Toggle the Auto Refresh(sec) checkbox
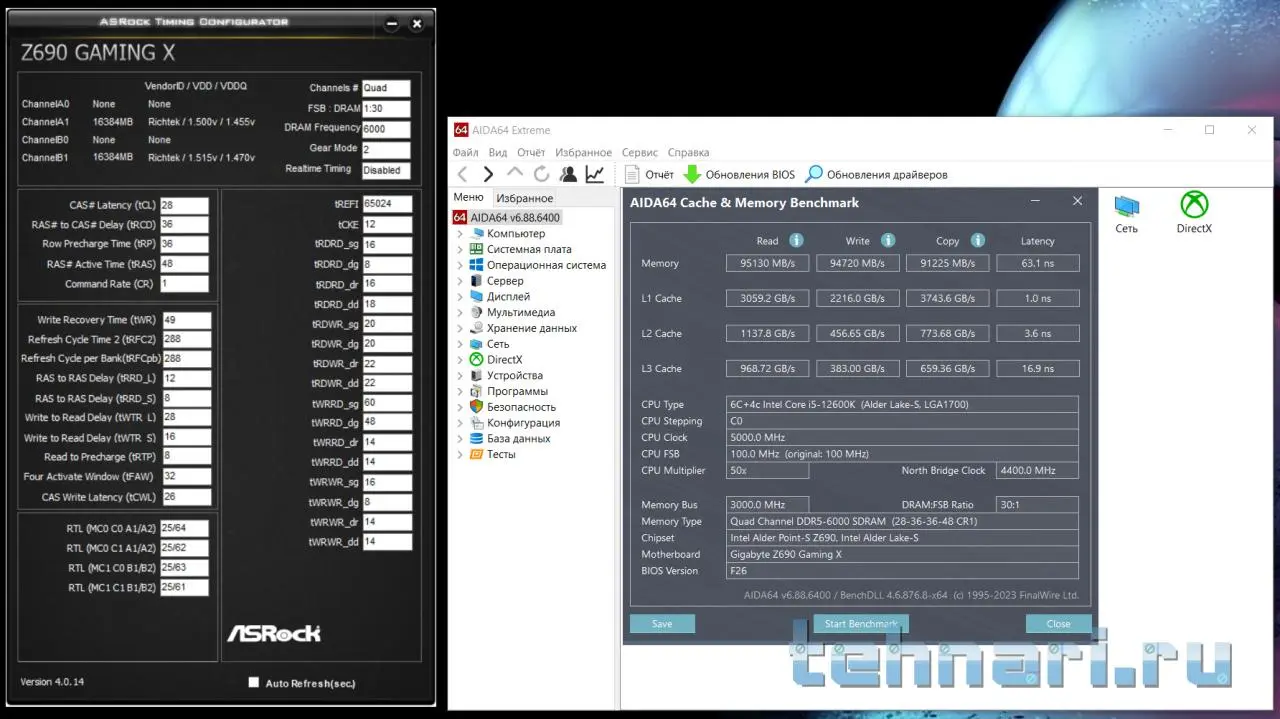Screen dimensions: 1280x719 click(x=253, y=682)
